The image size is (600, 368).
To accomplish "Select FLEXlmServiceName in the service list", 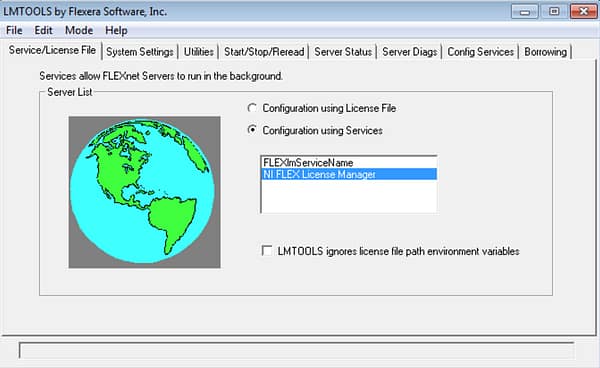I will [x=349, y=163].
